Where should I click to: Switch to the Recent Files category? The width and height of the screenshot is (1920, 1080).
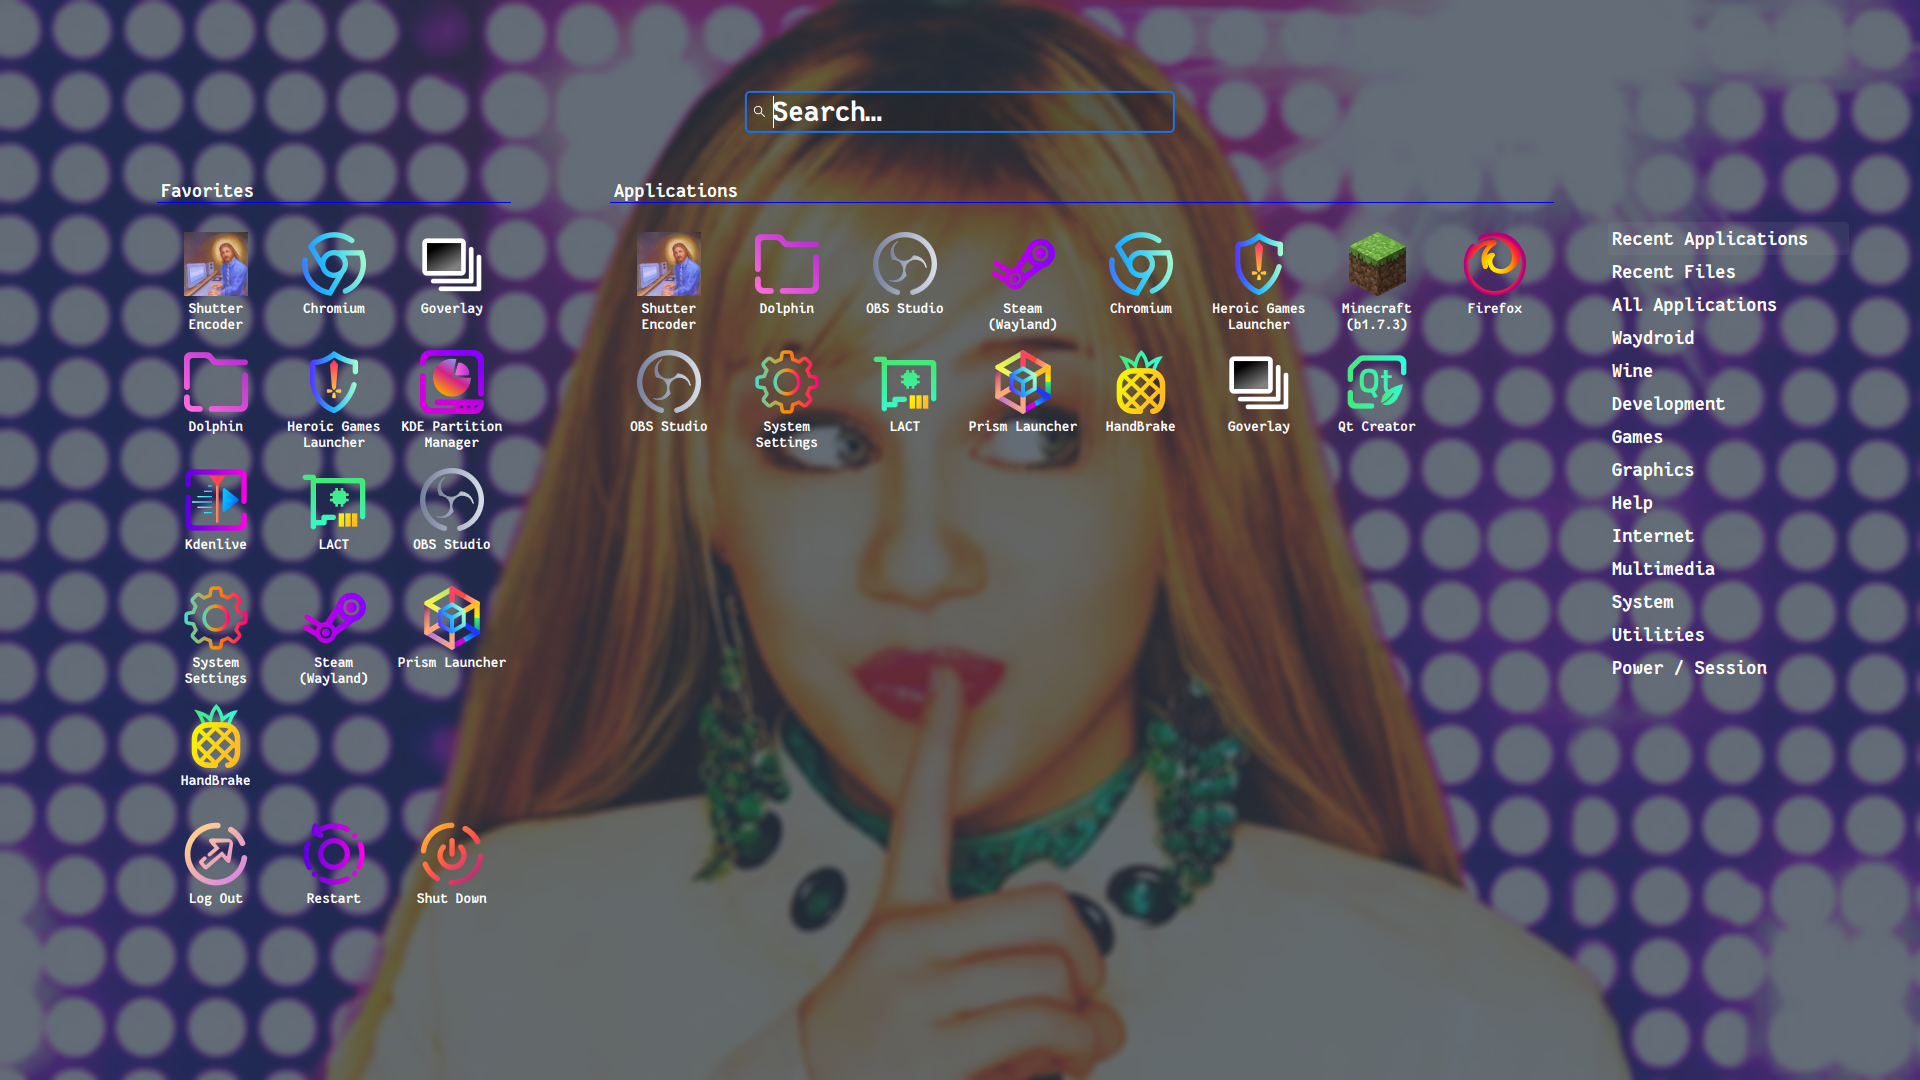[1673, 272]
